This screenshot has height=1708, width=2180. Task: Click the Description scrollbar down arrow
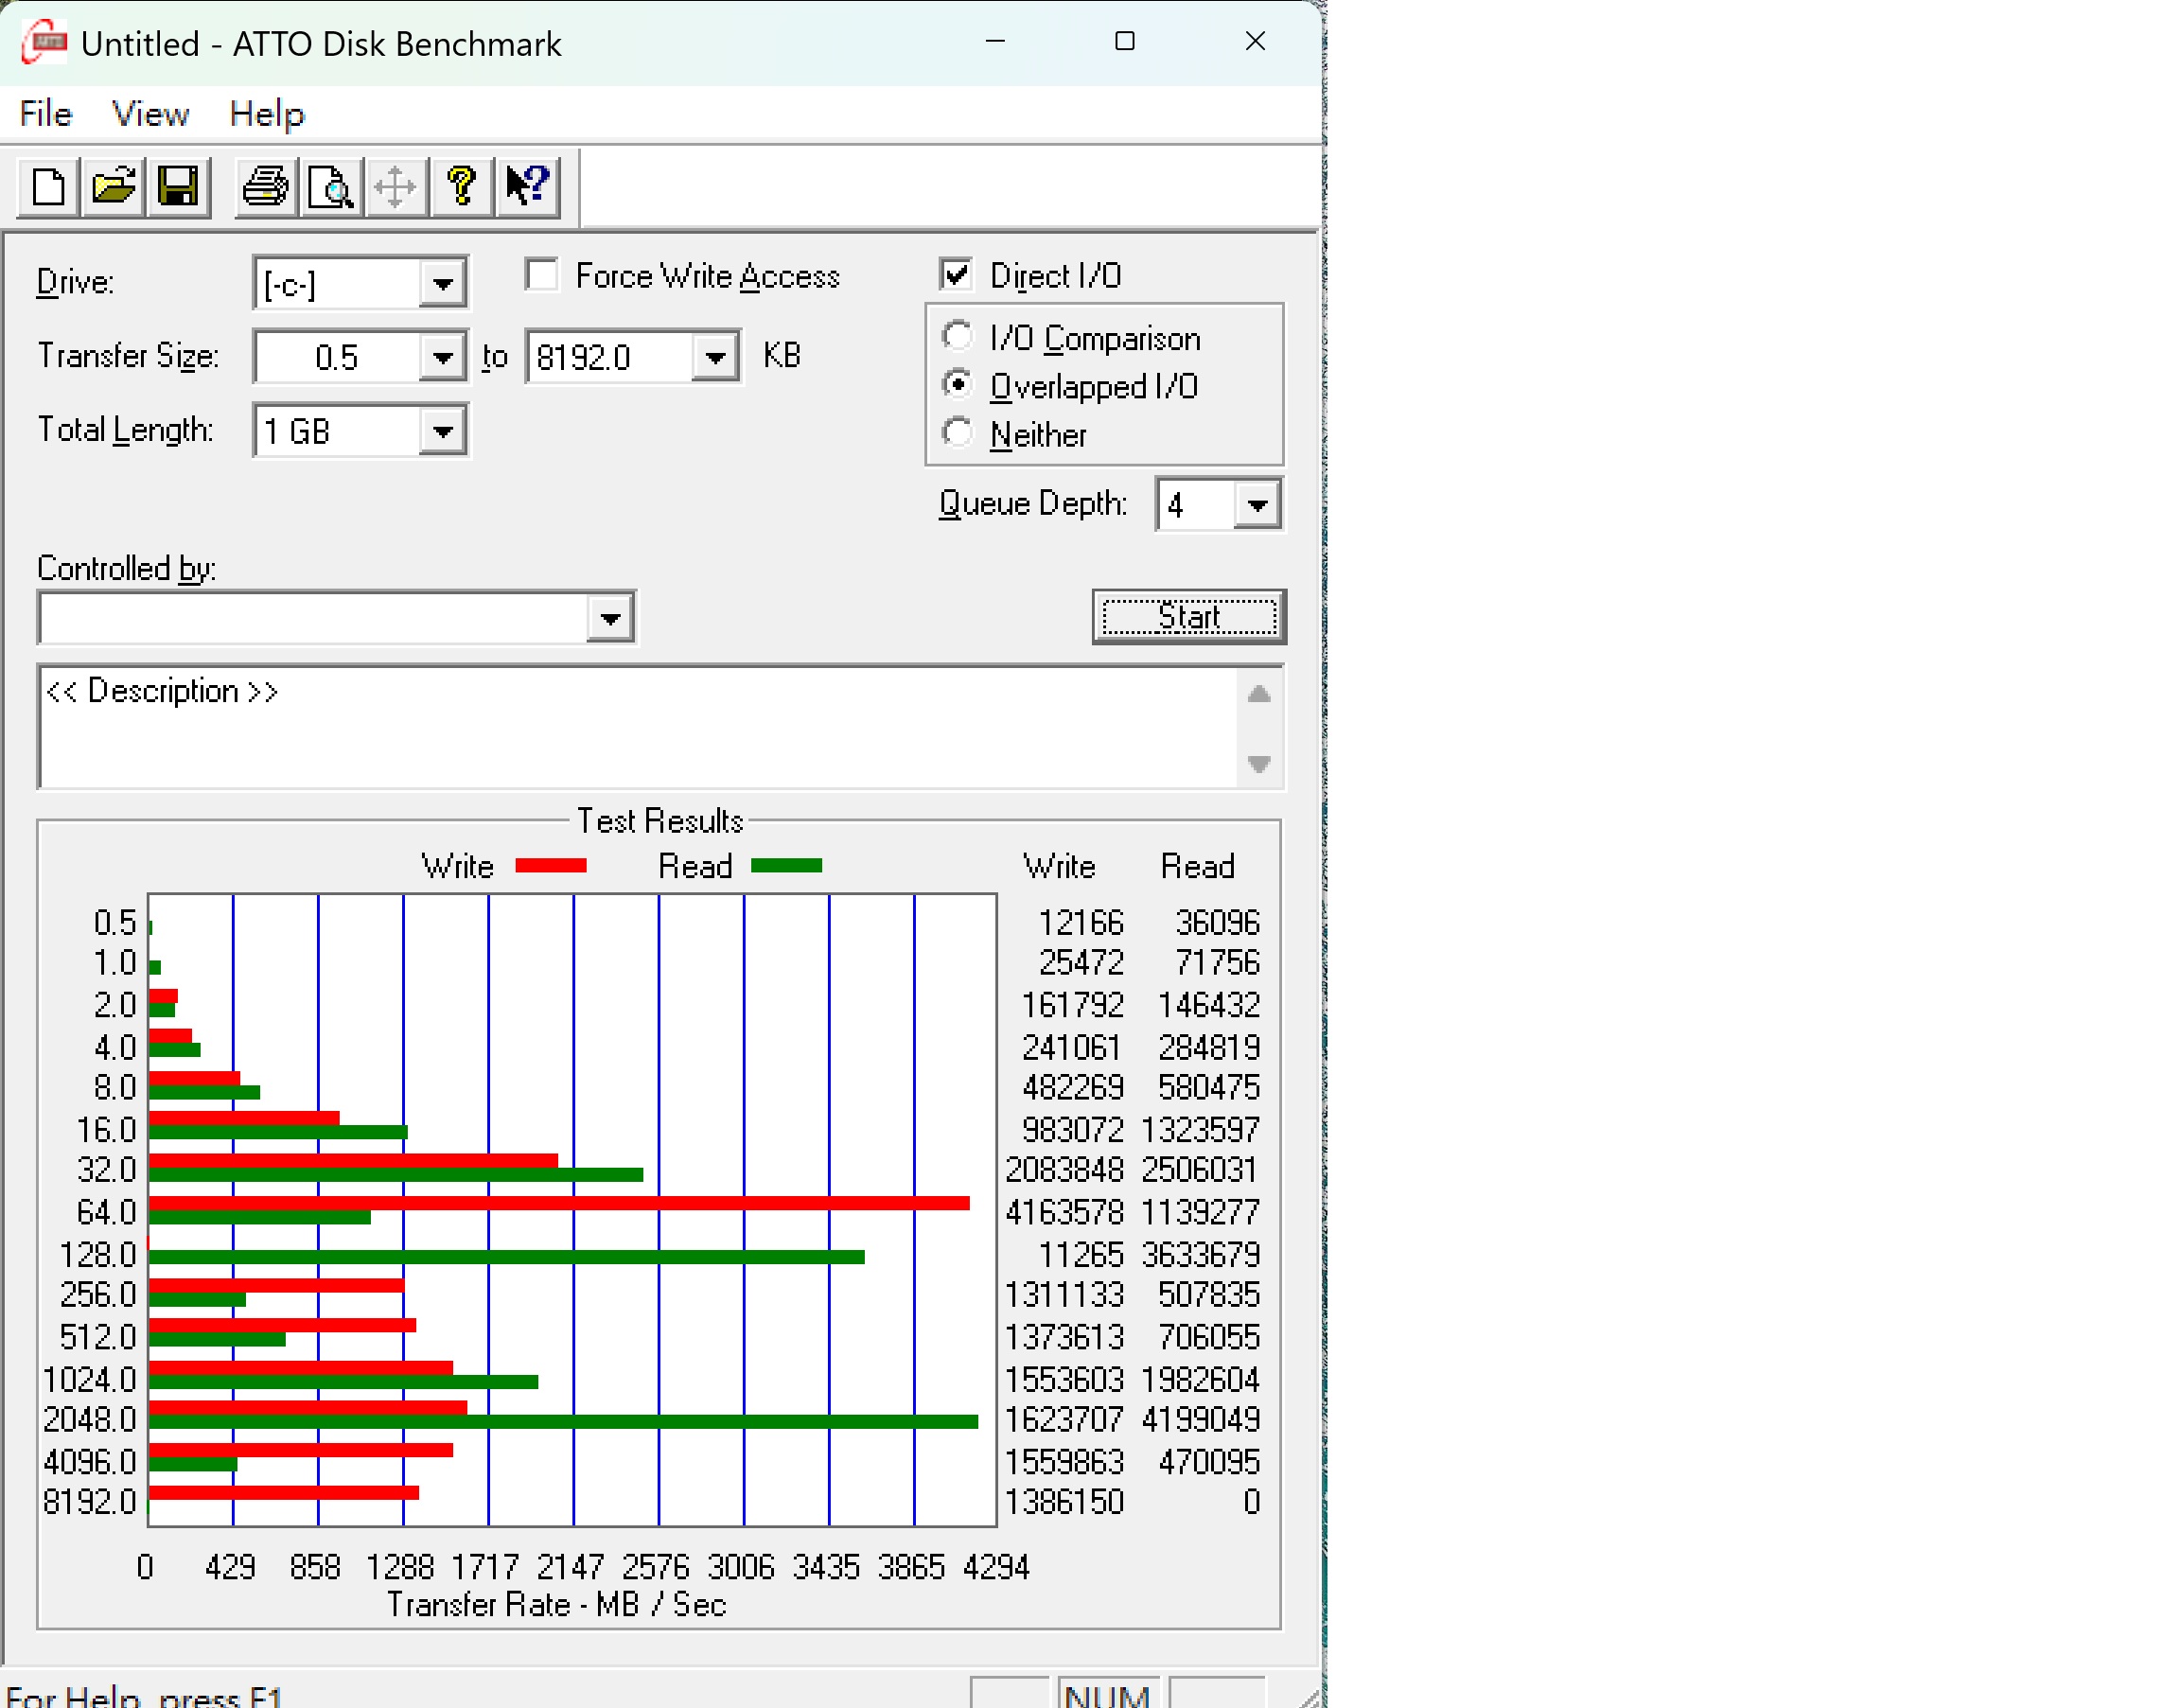1260,764
